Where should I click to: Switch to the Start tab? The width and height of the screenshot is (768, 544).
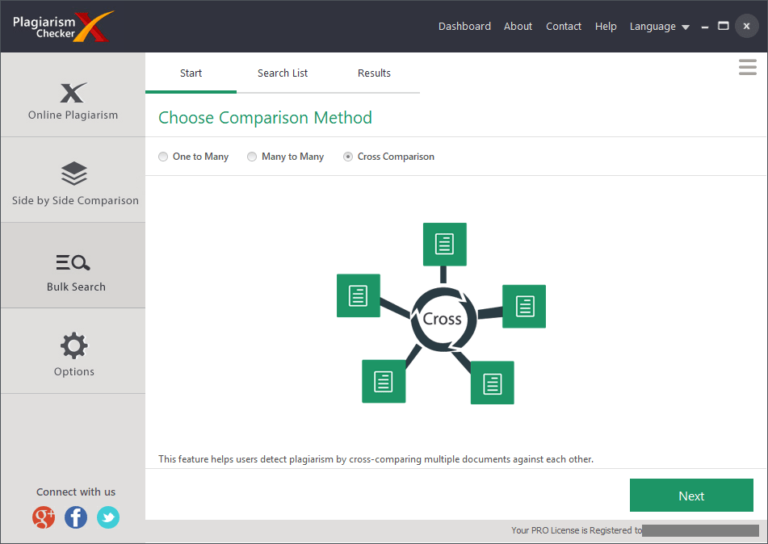[191, 73]
